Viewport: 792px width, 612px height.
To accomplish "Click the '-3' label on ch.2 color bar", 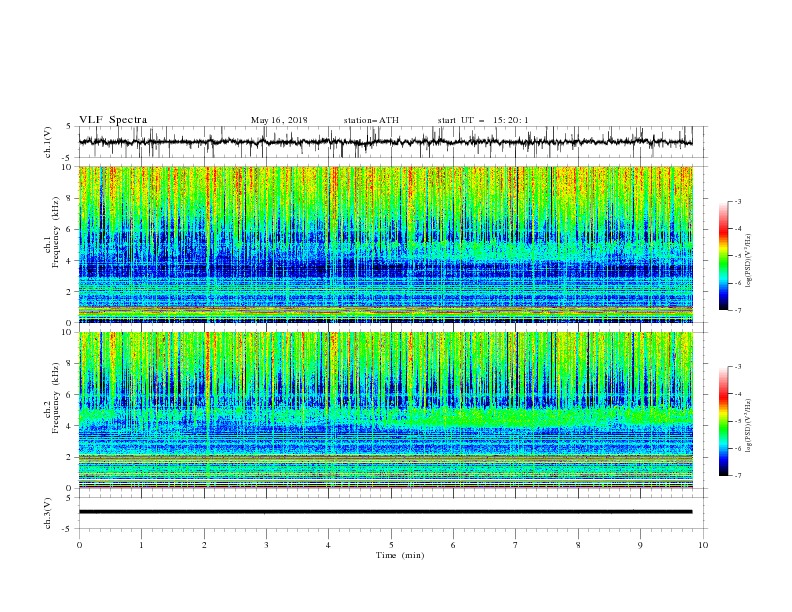I will tap(738, 367).
